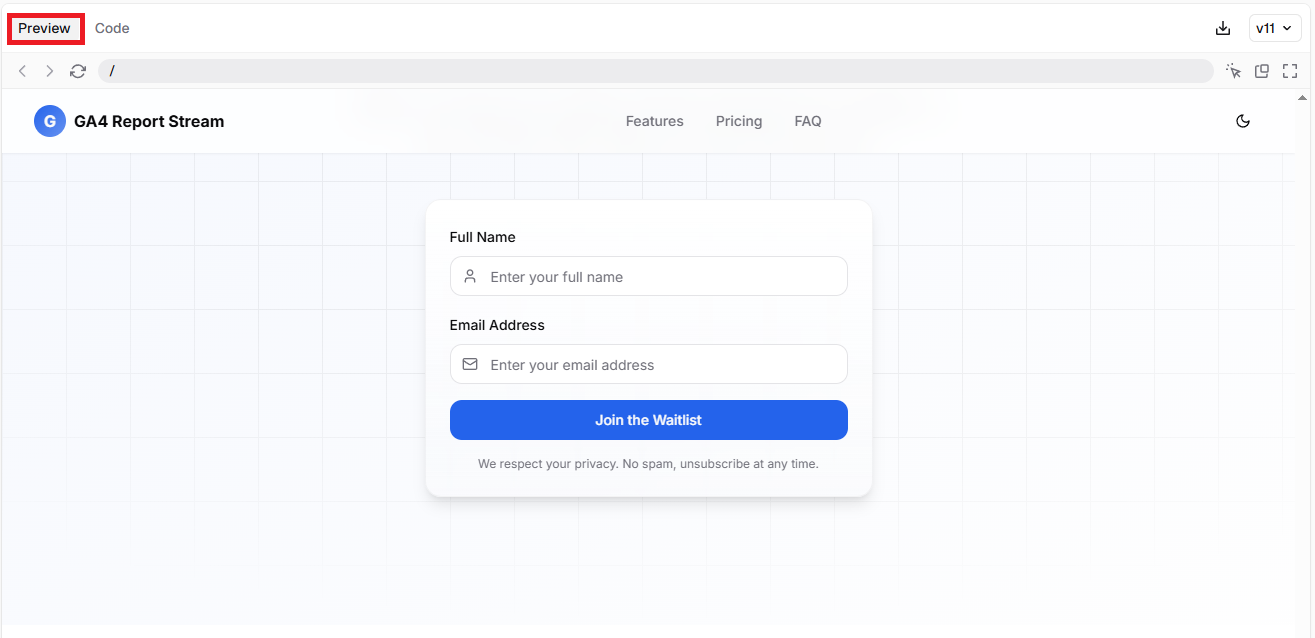Toggle dark mode with moon icon

click(1243, 121)
